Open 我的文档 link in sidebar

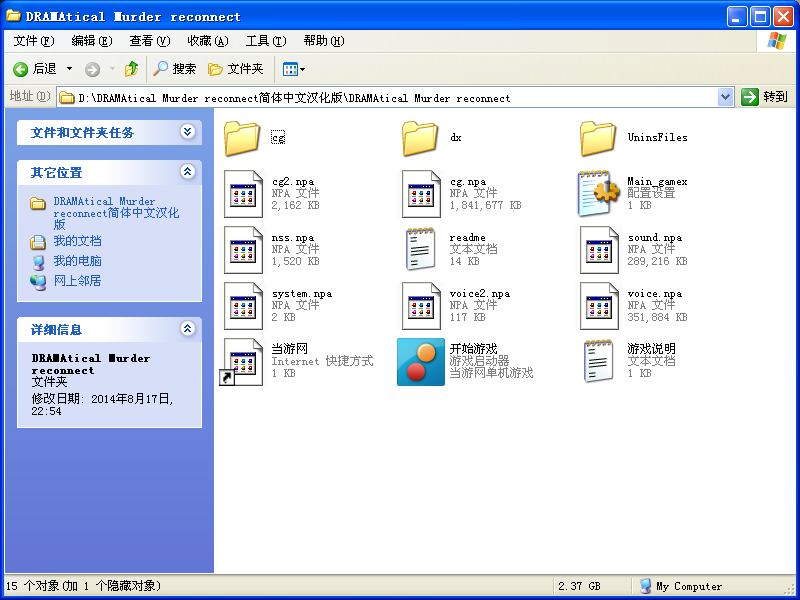coord(78,241)
